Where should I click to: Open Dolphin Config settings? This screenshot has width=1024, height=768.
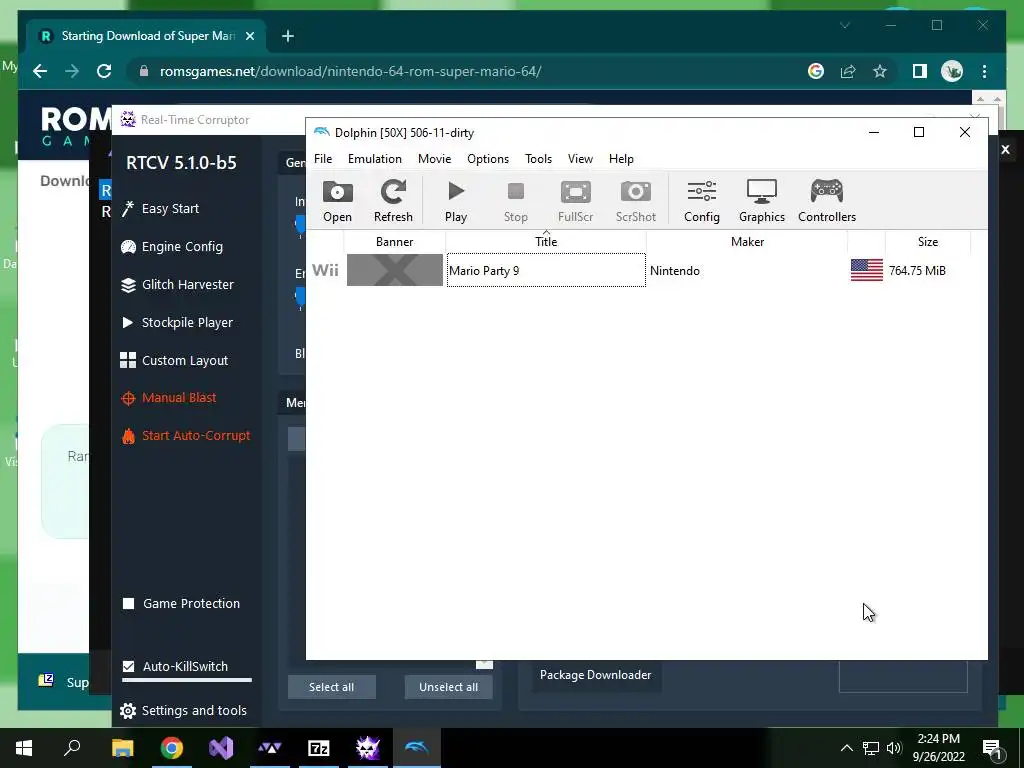pyautogui.click(x=701, y=201)
